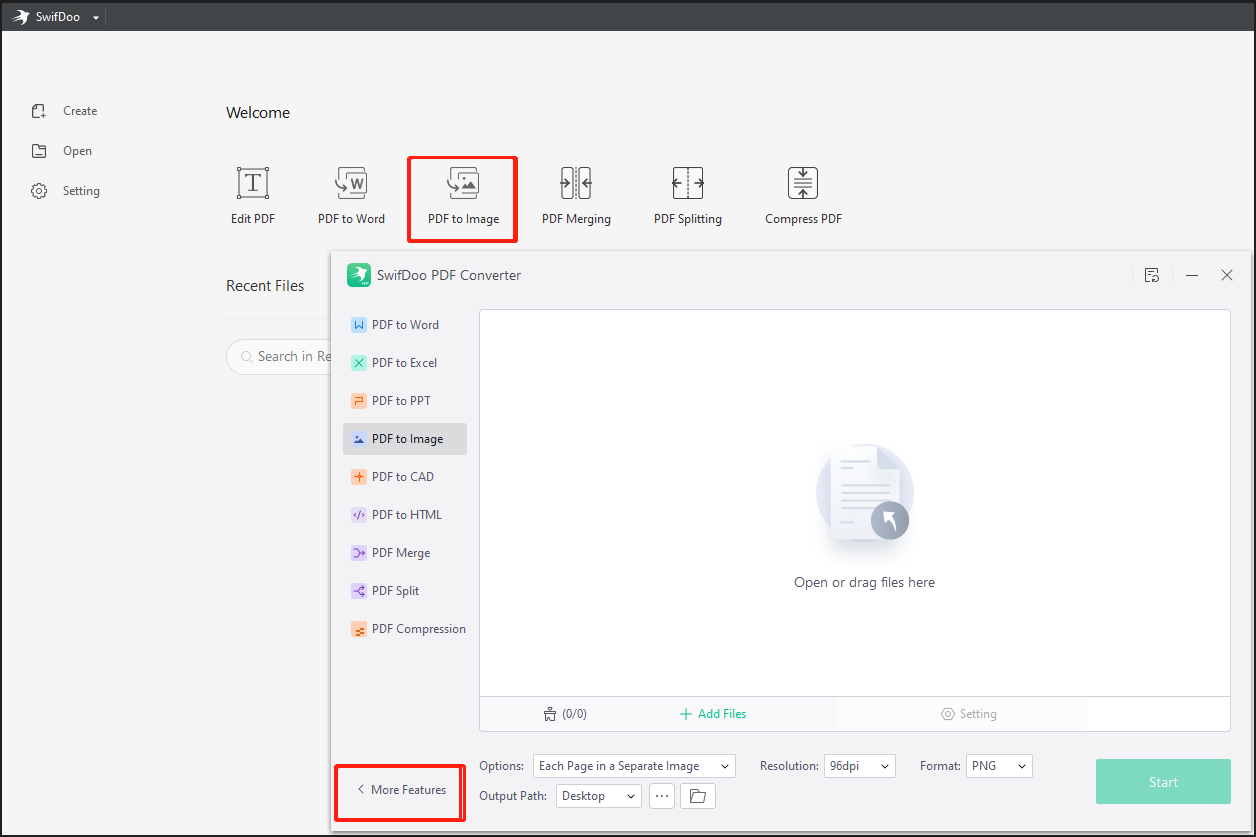Choose PDF to CAD converter
This screenshot has width=1256, height=837.
405,477
